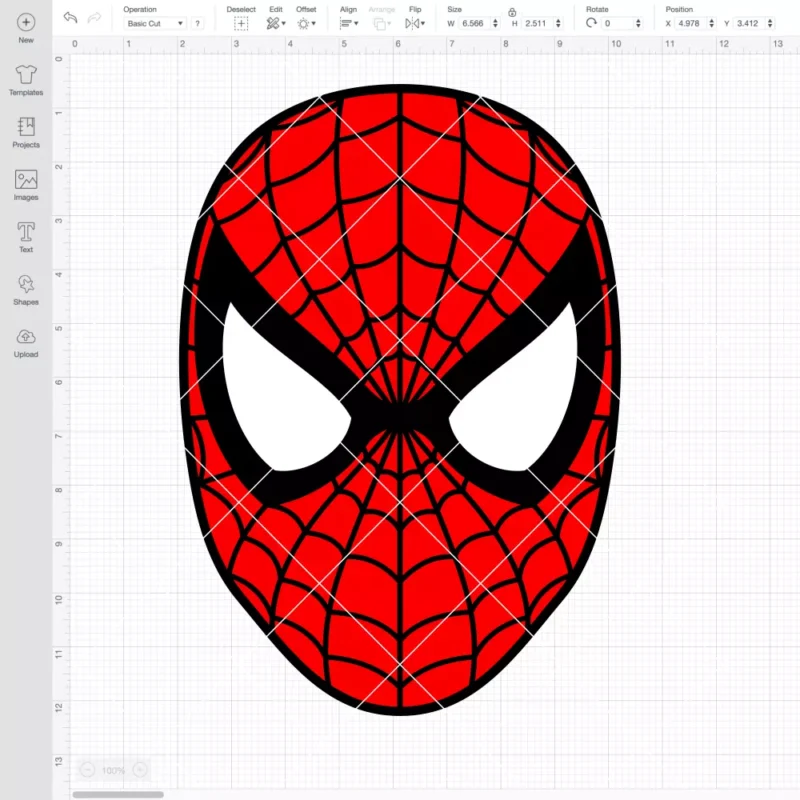Redo the last action
Screen dimensions: 800x800
[94, 18]
